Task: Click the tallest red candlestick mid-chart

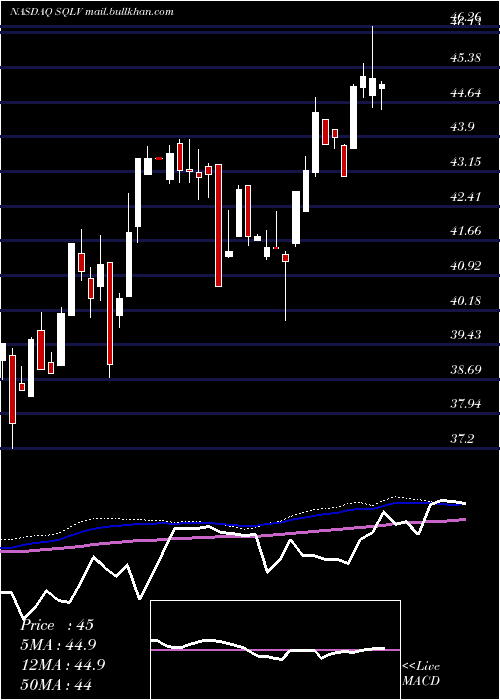Action: 218,225
